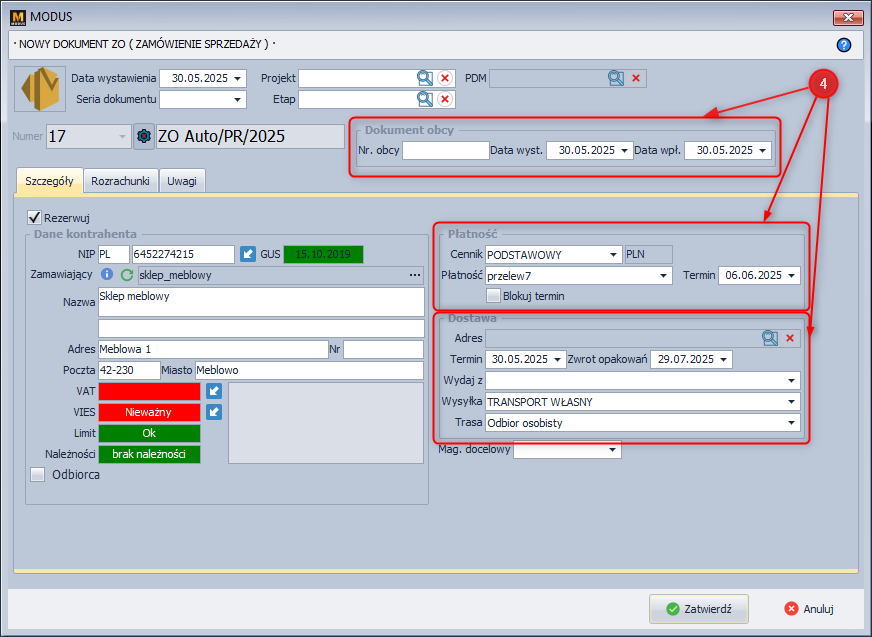Click the blue help question mark icon
The width and height of the screenshot is (872, 637).
pyautogui.click(x=843, y=45)
